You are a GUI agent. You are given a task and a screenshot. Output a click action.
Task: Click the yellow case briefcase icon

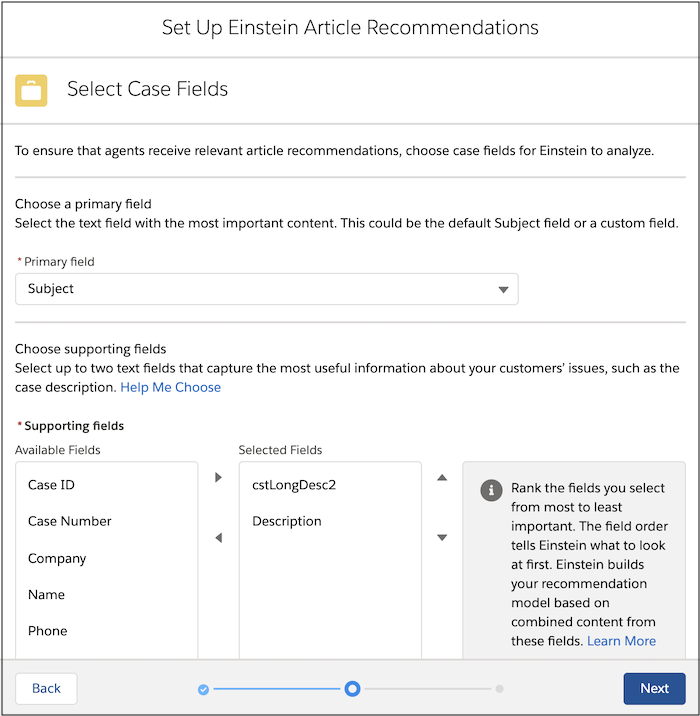(31, 90)
